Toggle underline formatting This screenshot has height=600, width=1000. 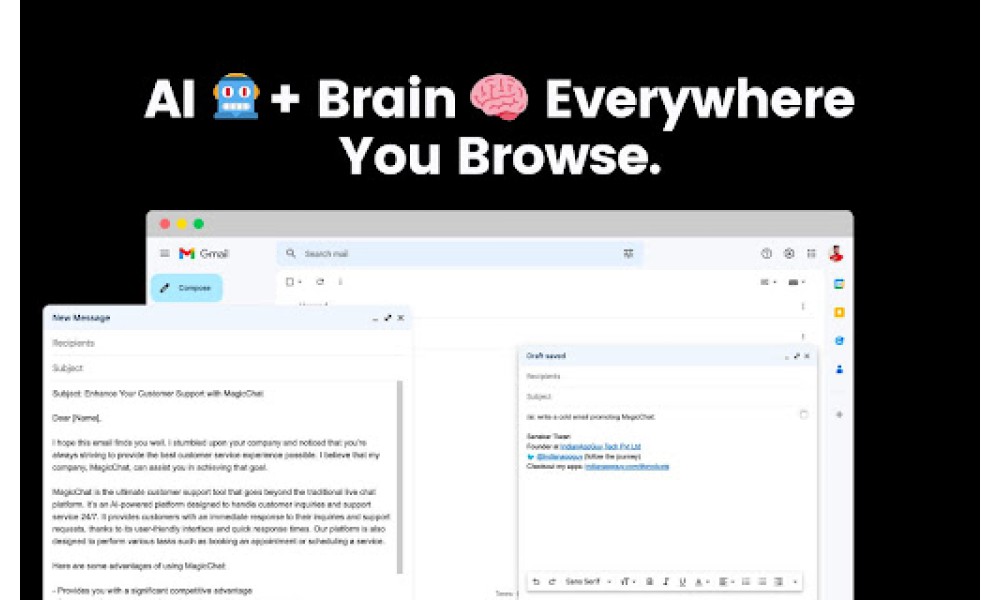pyautogui.click(x=682, y=582)
